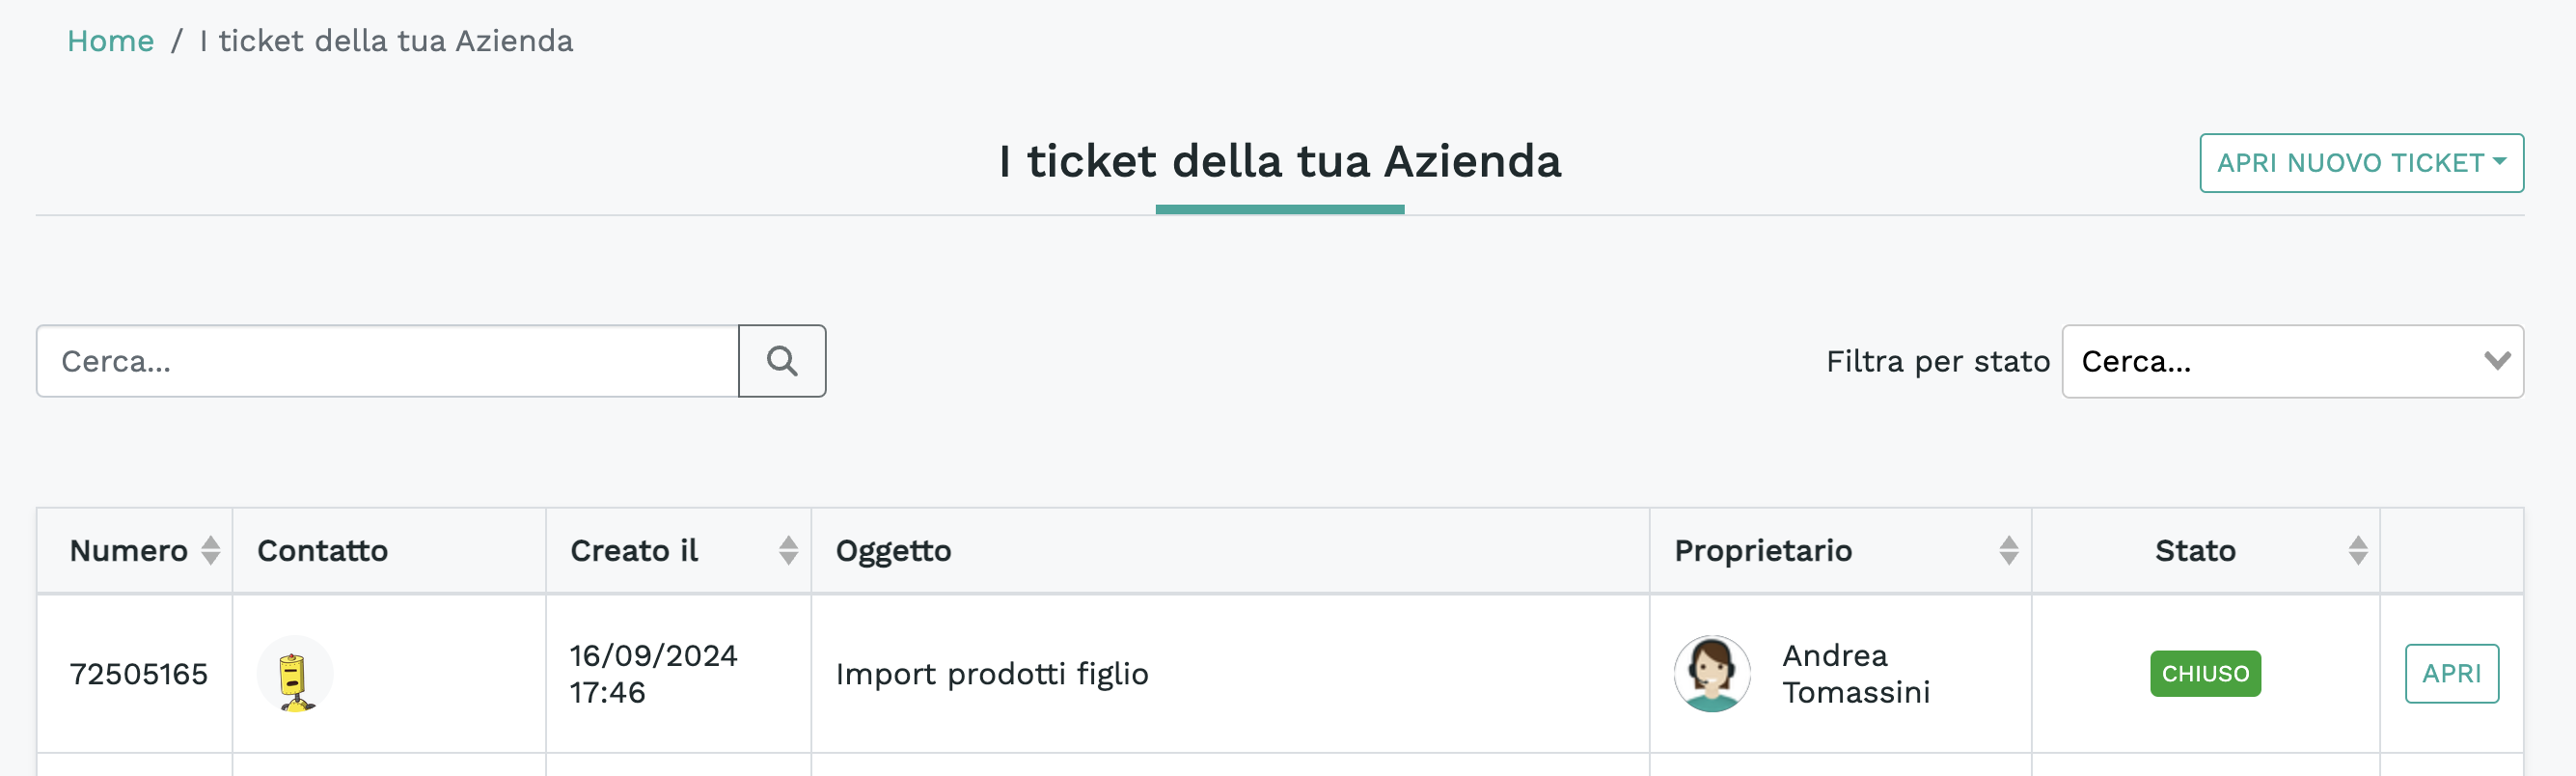2576x776 pixels.
Task: Click ticket number 72505165
Action: [x=138, y=674]
